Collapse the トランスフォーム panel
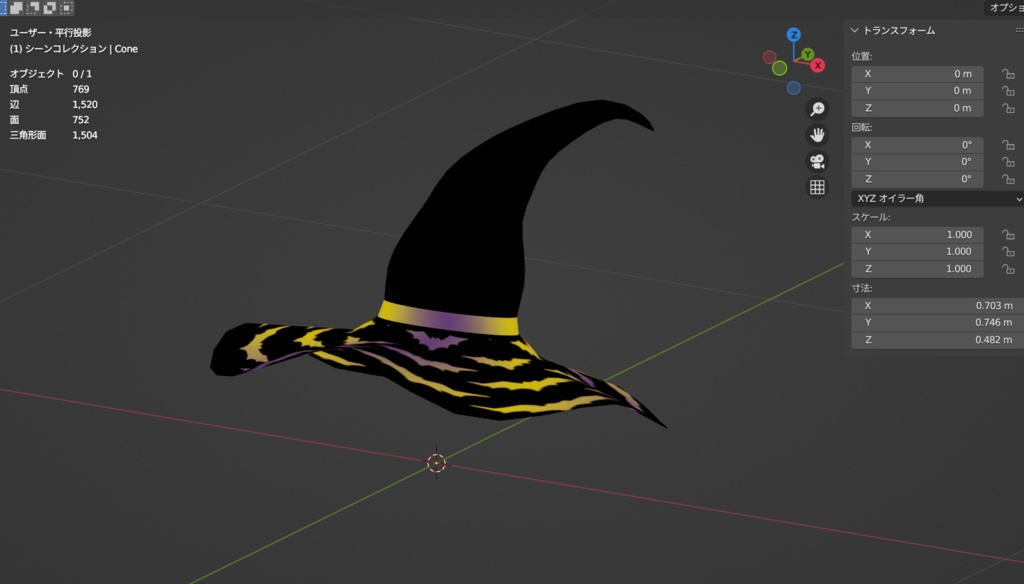The width and height of the screenshot is (1024, 584). pos(854,30)
